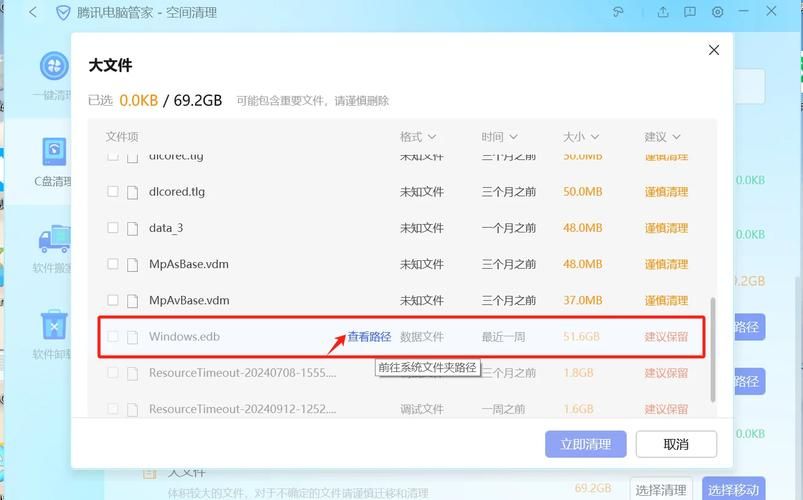Click the upload share icon in title bar
This screenshot has height=500, width=803.
(663, 12)
